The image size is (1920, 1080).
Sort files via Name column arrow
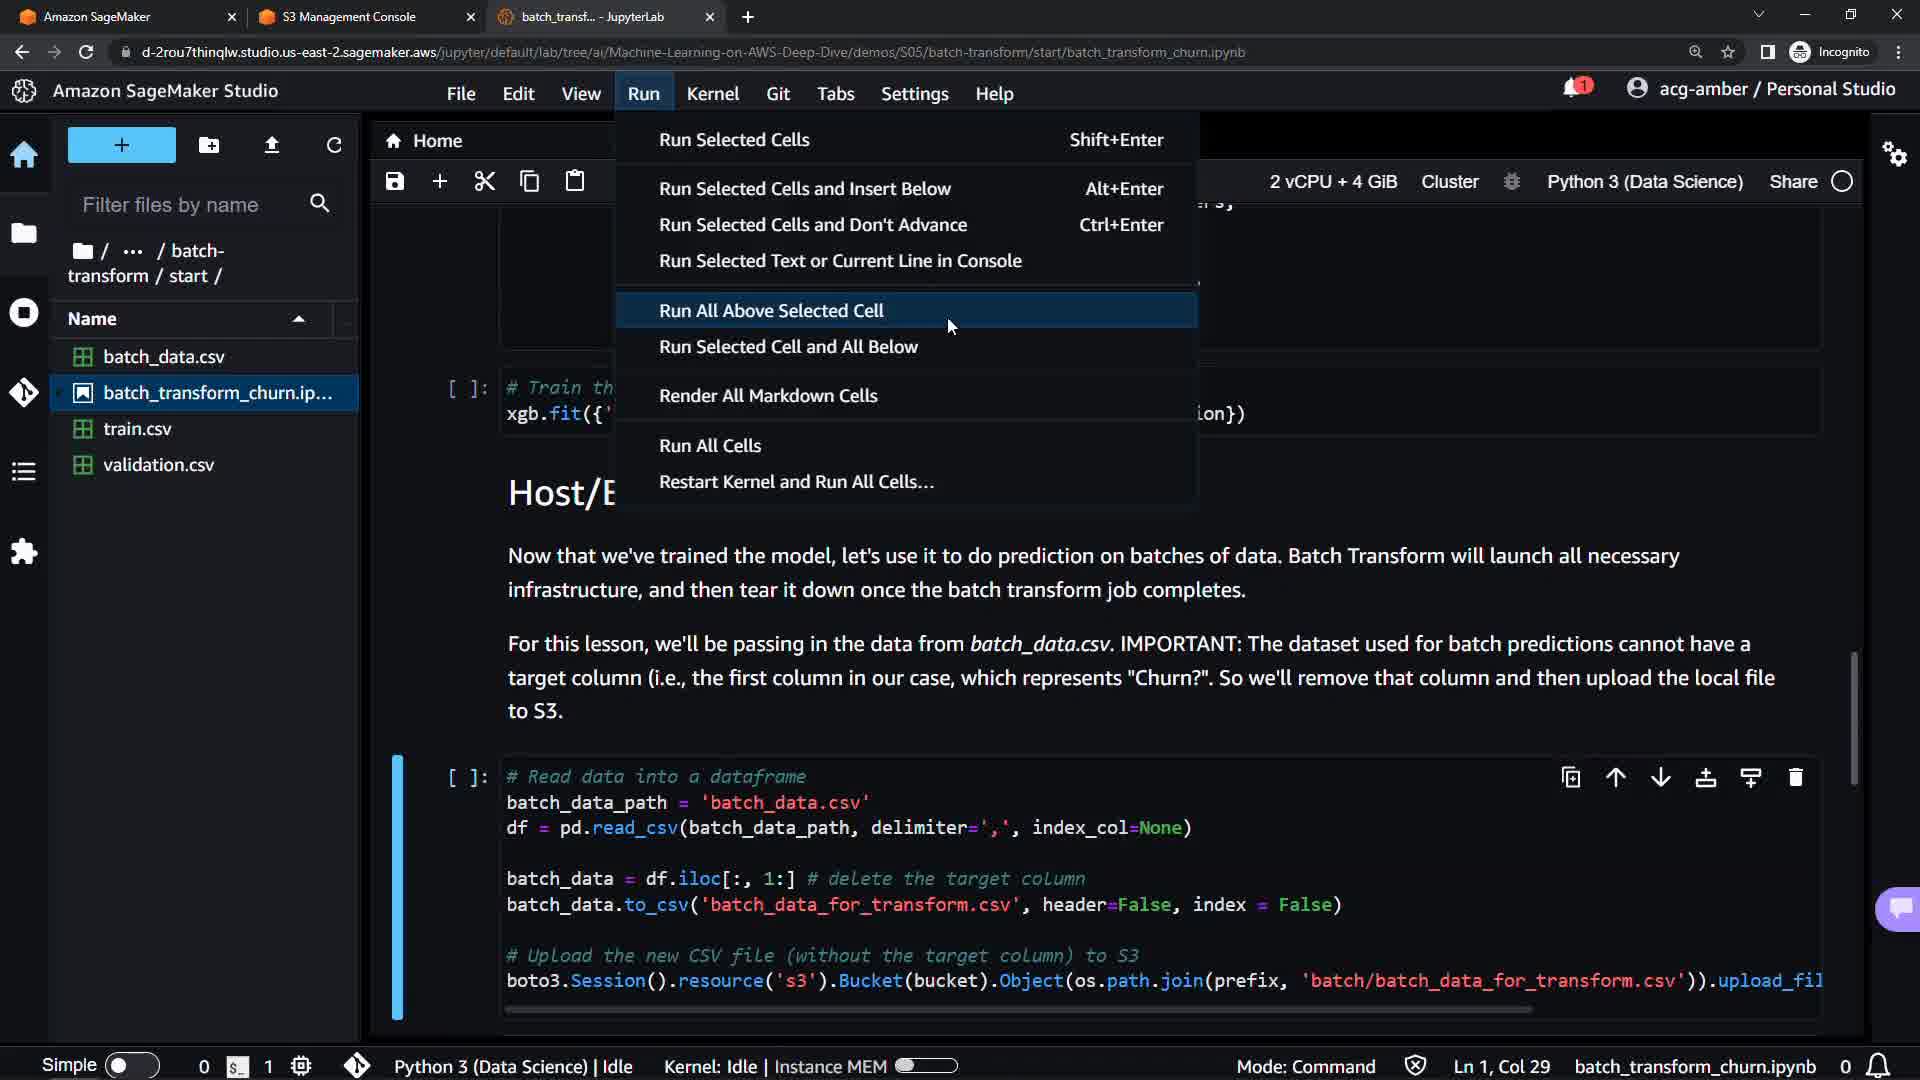pyautogui.click(x=298, y=319)
